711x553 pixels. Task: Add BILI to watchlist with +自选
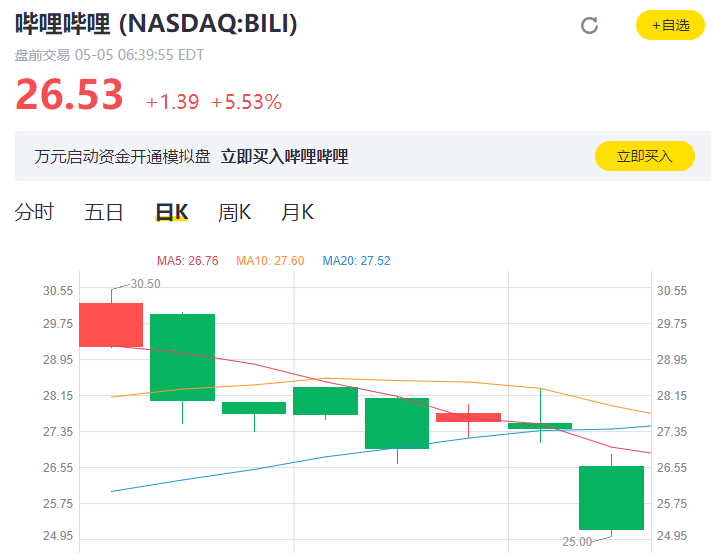pyautogui.click(x=670, y=25)
